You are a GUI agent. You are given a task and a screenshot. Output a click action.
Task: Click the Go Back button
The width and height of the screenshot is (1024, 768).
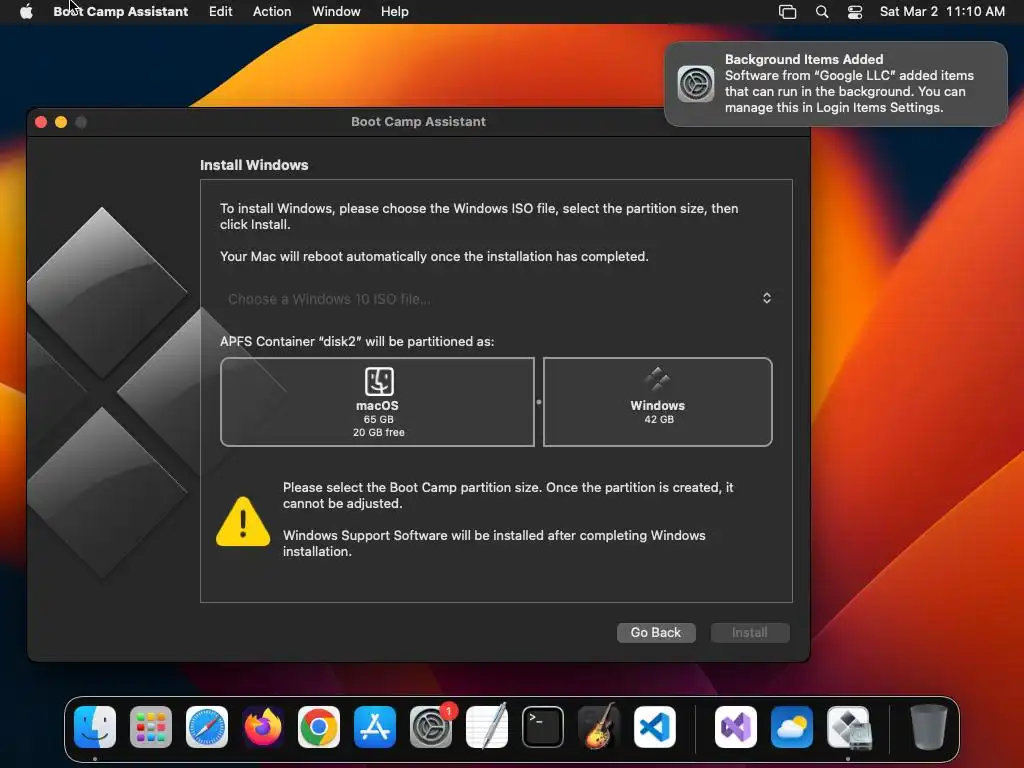point(656,632)
